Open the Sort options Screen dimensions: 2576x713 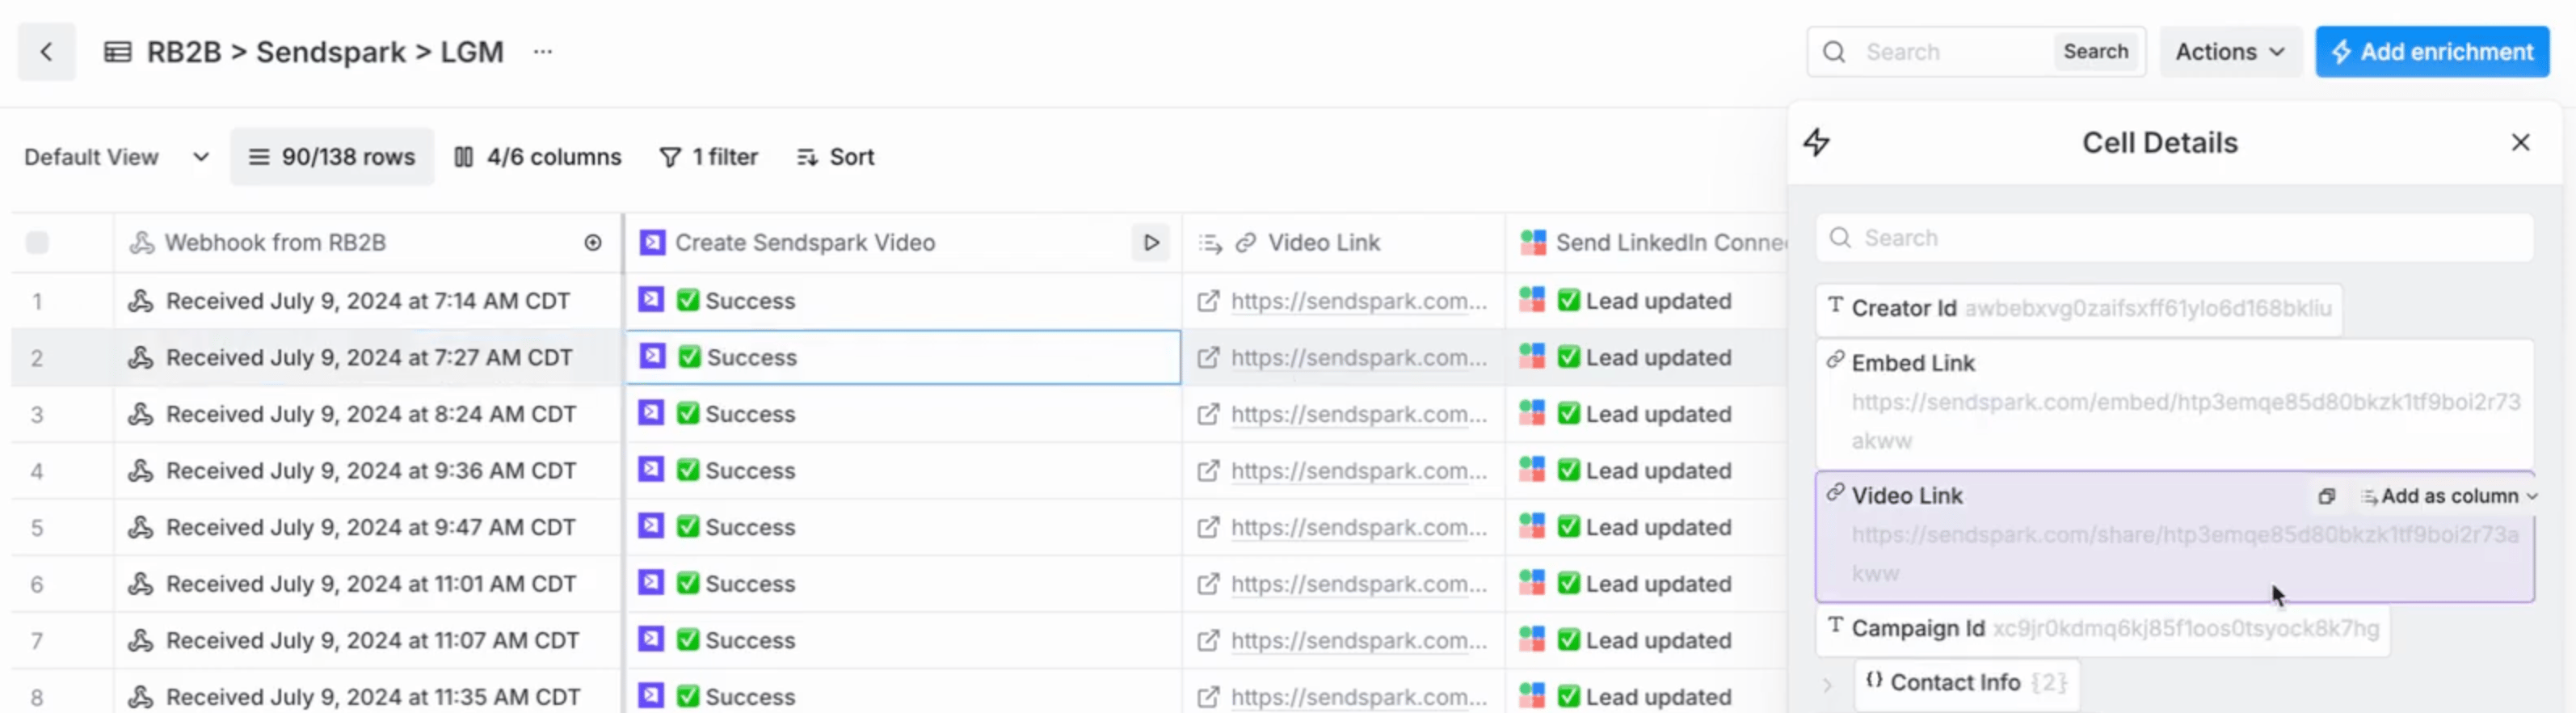tap(836, 157)
